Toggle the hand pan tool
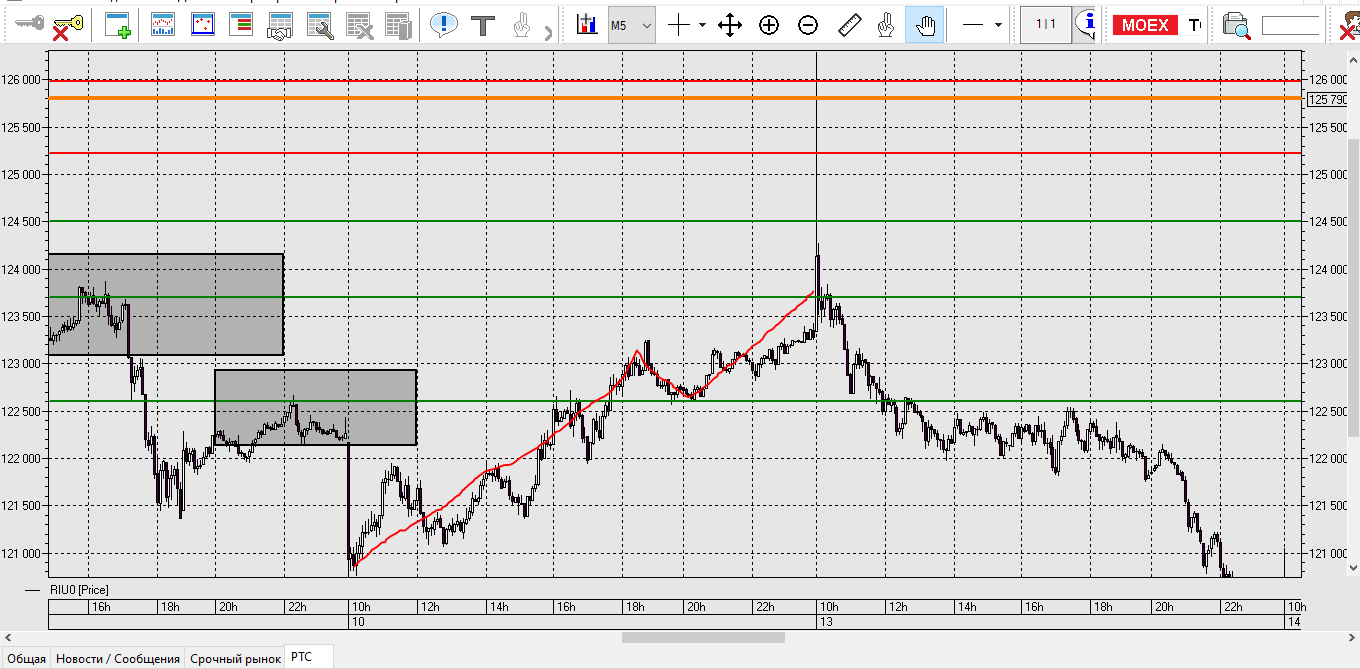 tap(925, 25)
